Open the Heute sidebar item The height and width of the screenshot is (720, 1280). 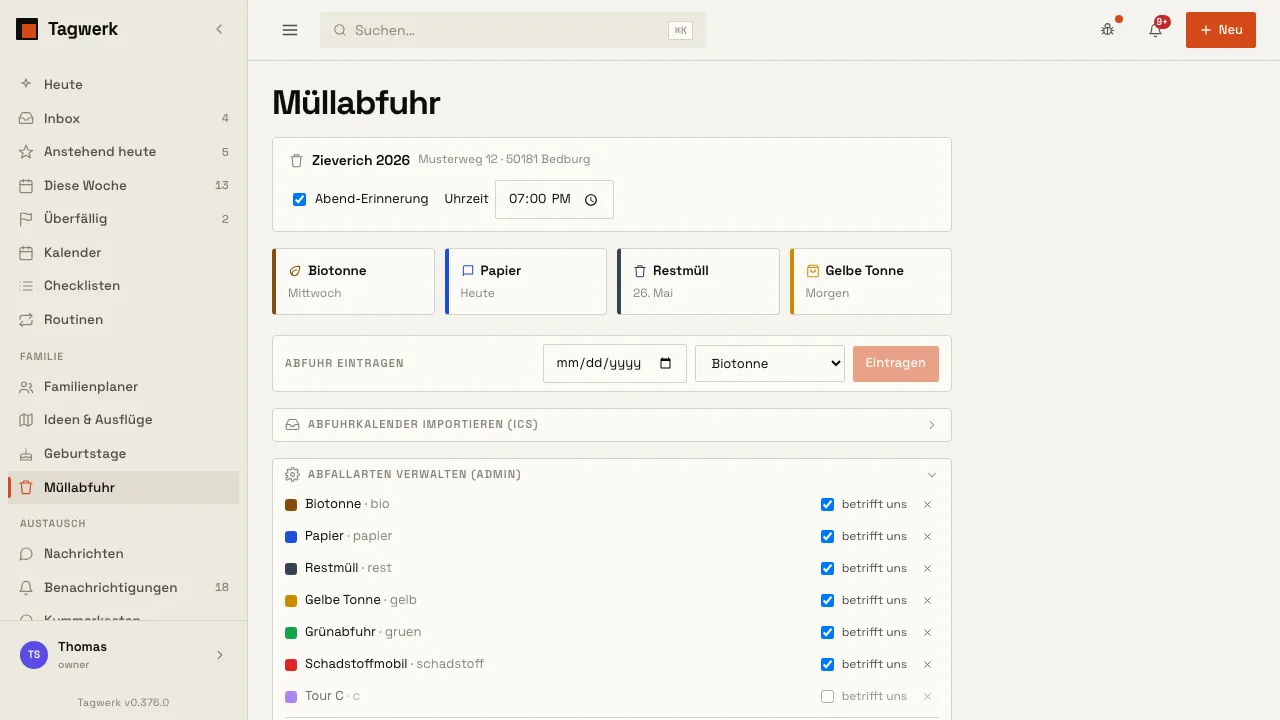point(124,84)
